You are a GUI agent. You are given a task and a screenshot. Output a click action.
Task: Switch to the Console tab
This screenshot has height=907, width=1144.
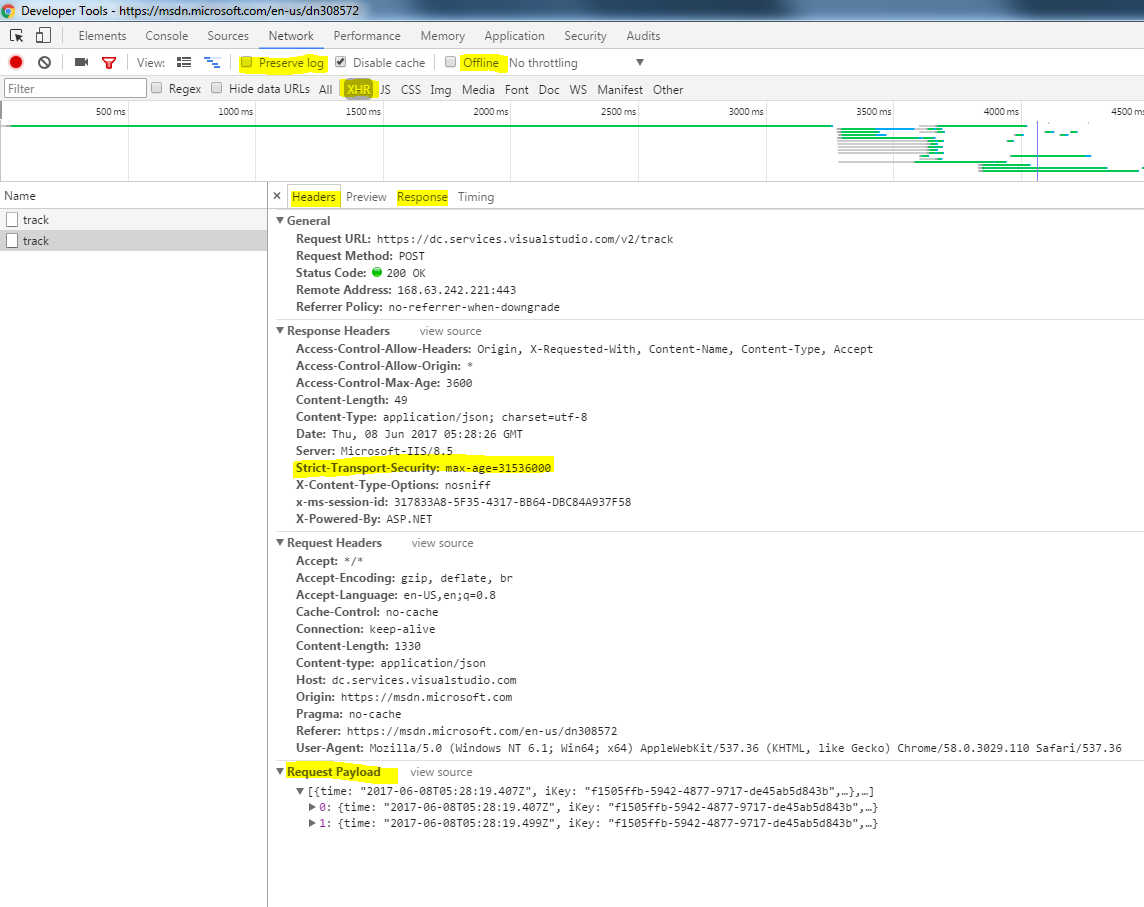point(166,36)
